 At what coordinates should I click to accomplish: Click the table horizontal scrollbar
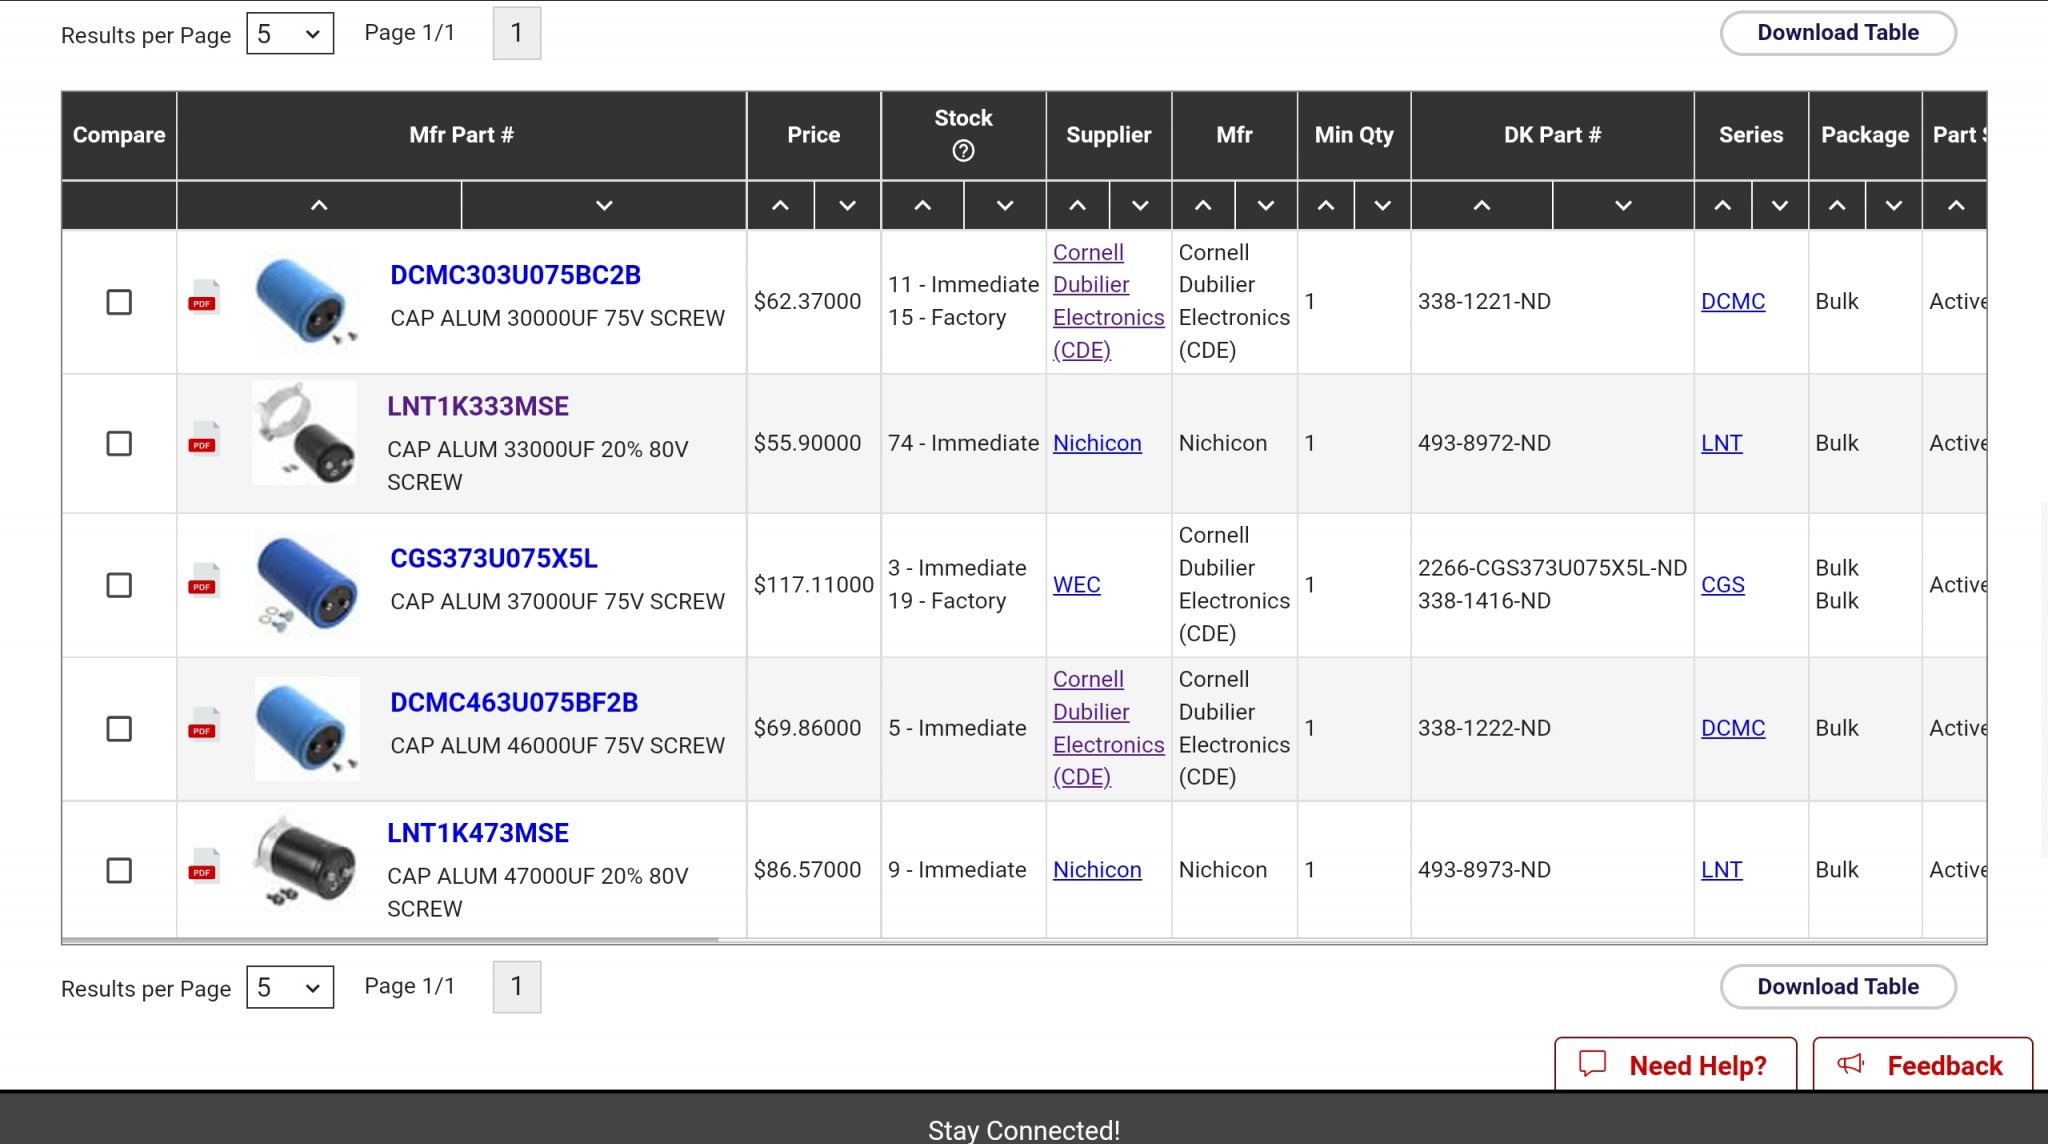click(x=390, y=940)
